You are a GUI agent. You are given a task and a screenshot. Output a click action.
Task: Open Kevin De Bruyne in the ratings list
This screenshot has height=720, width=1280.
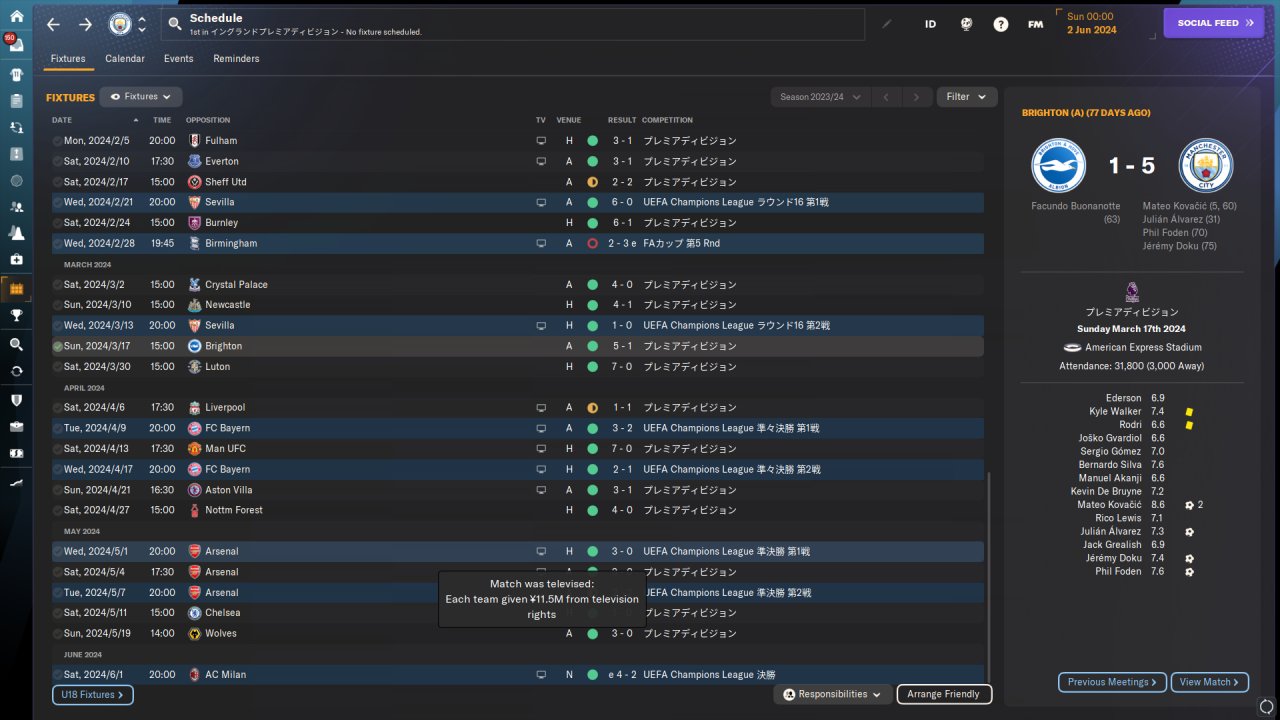[x=1106, y=492]
